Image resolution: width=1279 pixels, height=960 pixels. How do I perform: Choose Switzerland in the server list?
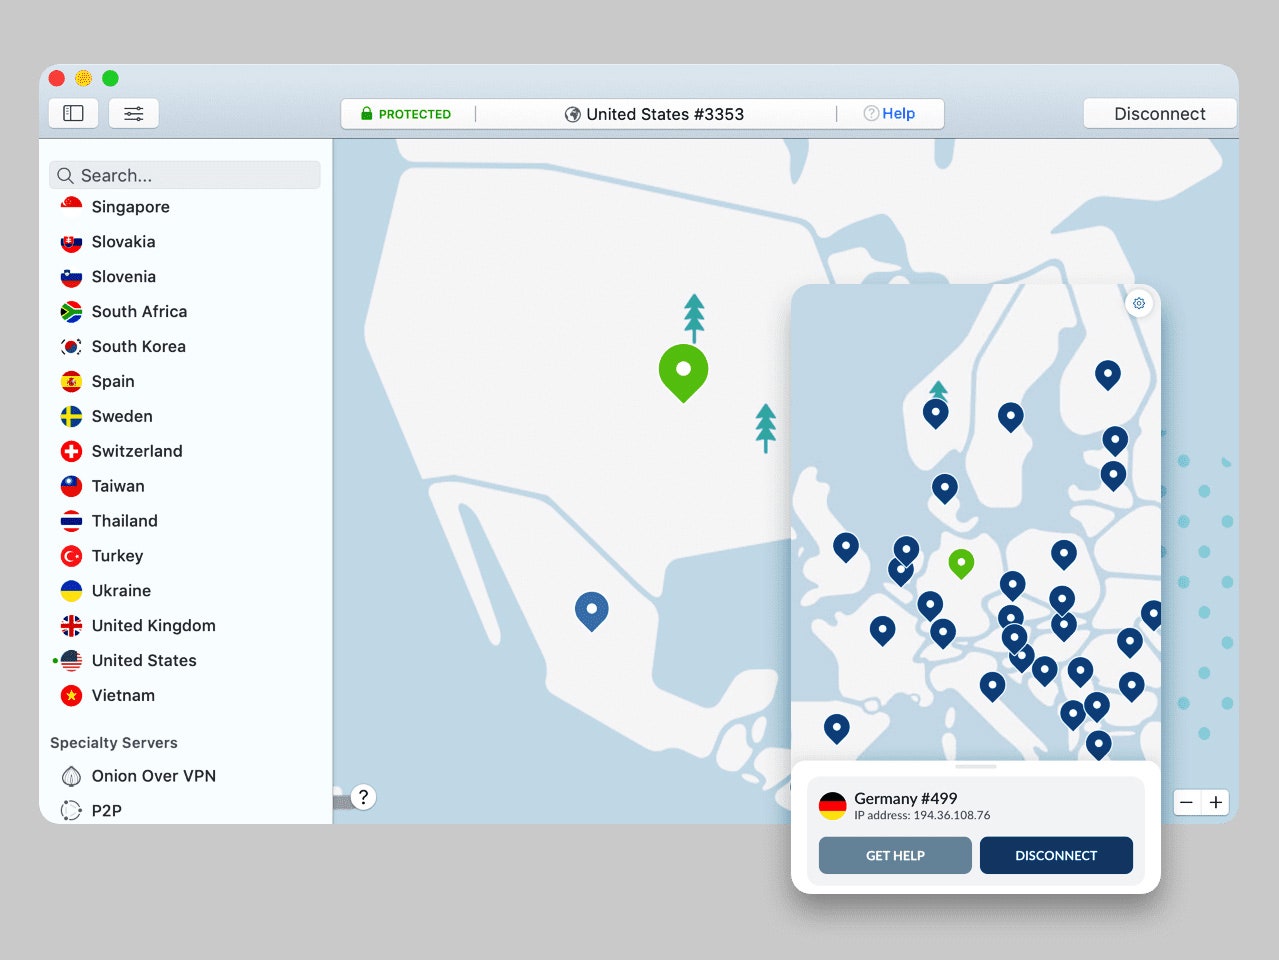click(136, 451)
